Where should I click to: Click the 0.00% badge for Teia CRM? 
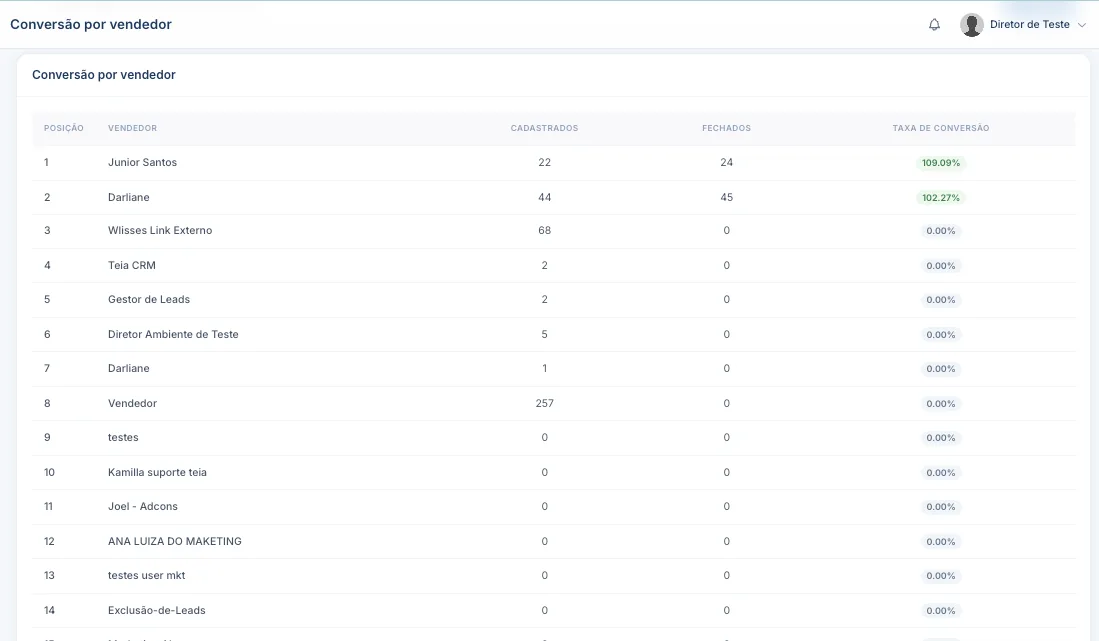(941, 266)
